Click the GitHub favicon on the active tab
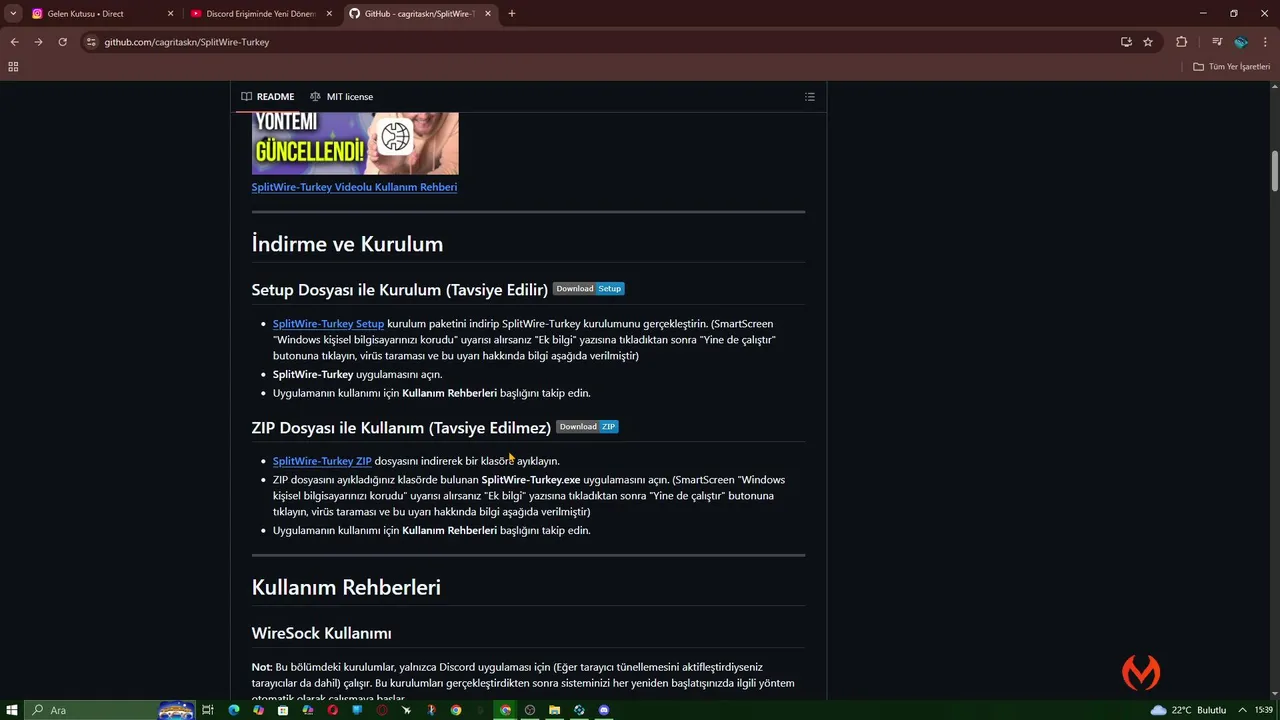The width and height of the screenshot is (1280, 720). coord(355,14)
